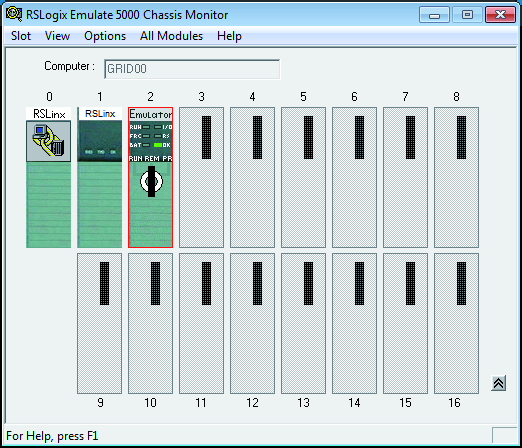This screenshot has width=522, height=448.
Task: Select the RSLinx module in slot 0
Action: pos(49,177)
